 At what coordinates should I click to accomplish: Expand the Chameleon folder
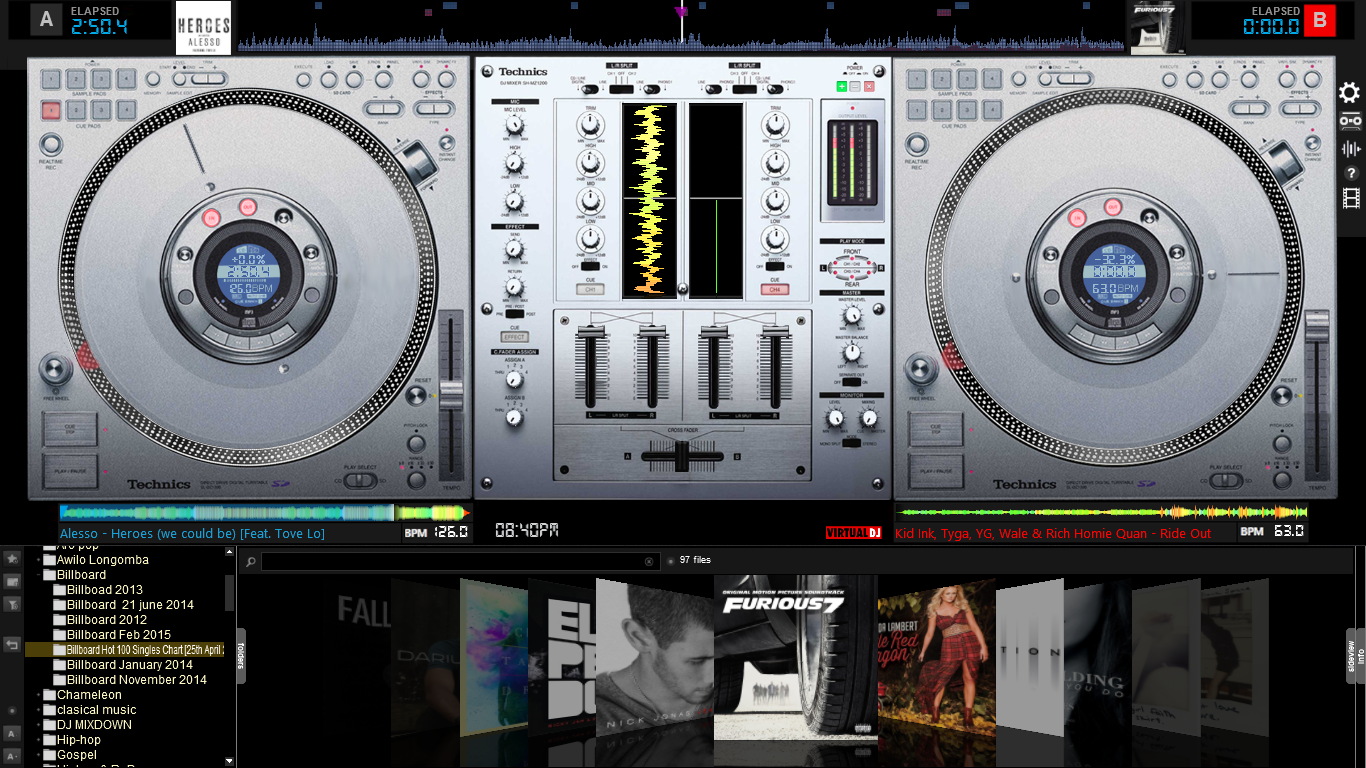39,695
